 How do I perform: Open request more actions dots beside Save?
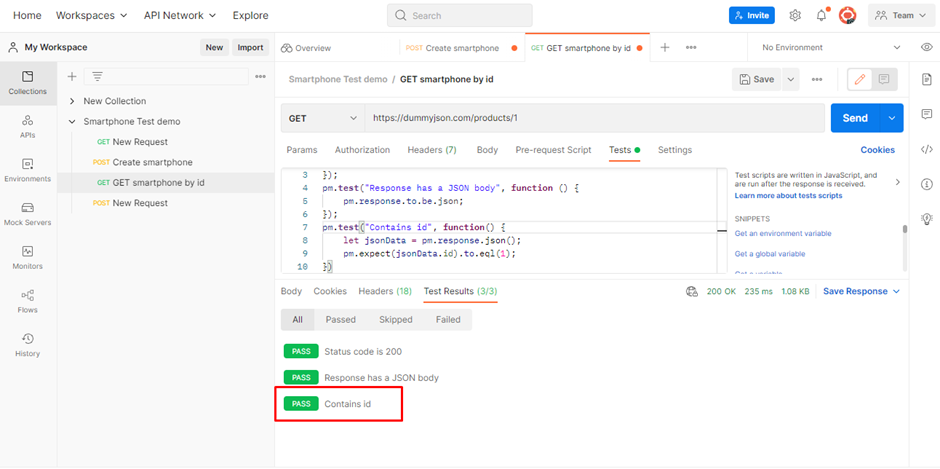coord(817,79)
